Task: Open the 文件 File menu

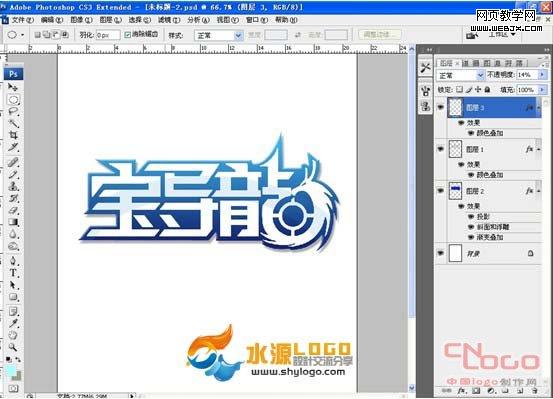Action: coord(23,20)
